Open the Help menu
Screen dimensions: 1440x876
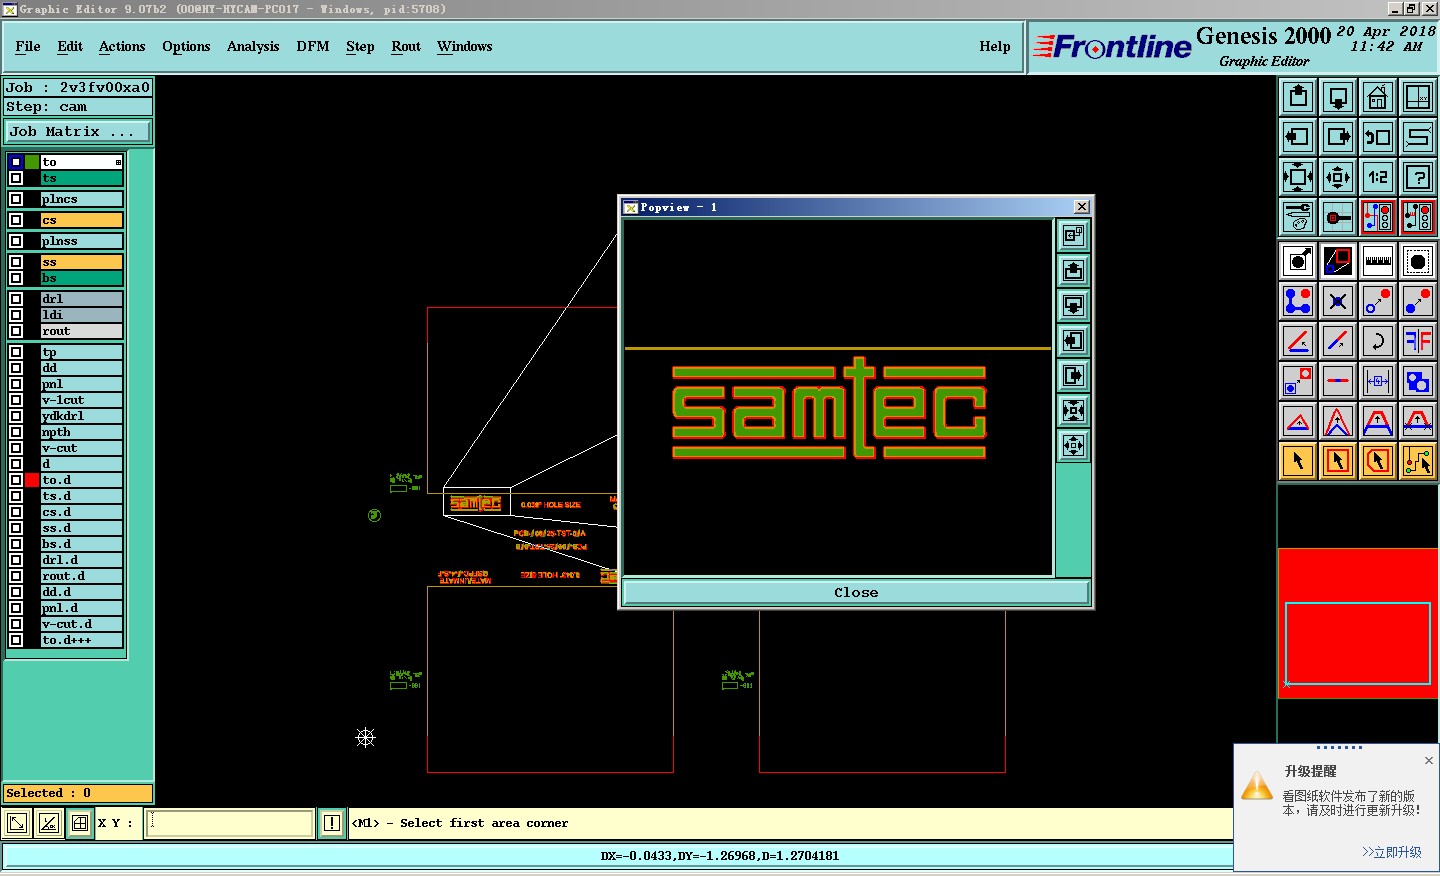[x=995, y=46]
